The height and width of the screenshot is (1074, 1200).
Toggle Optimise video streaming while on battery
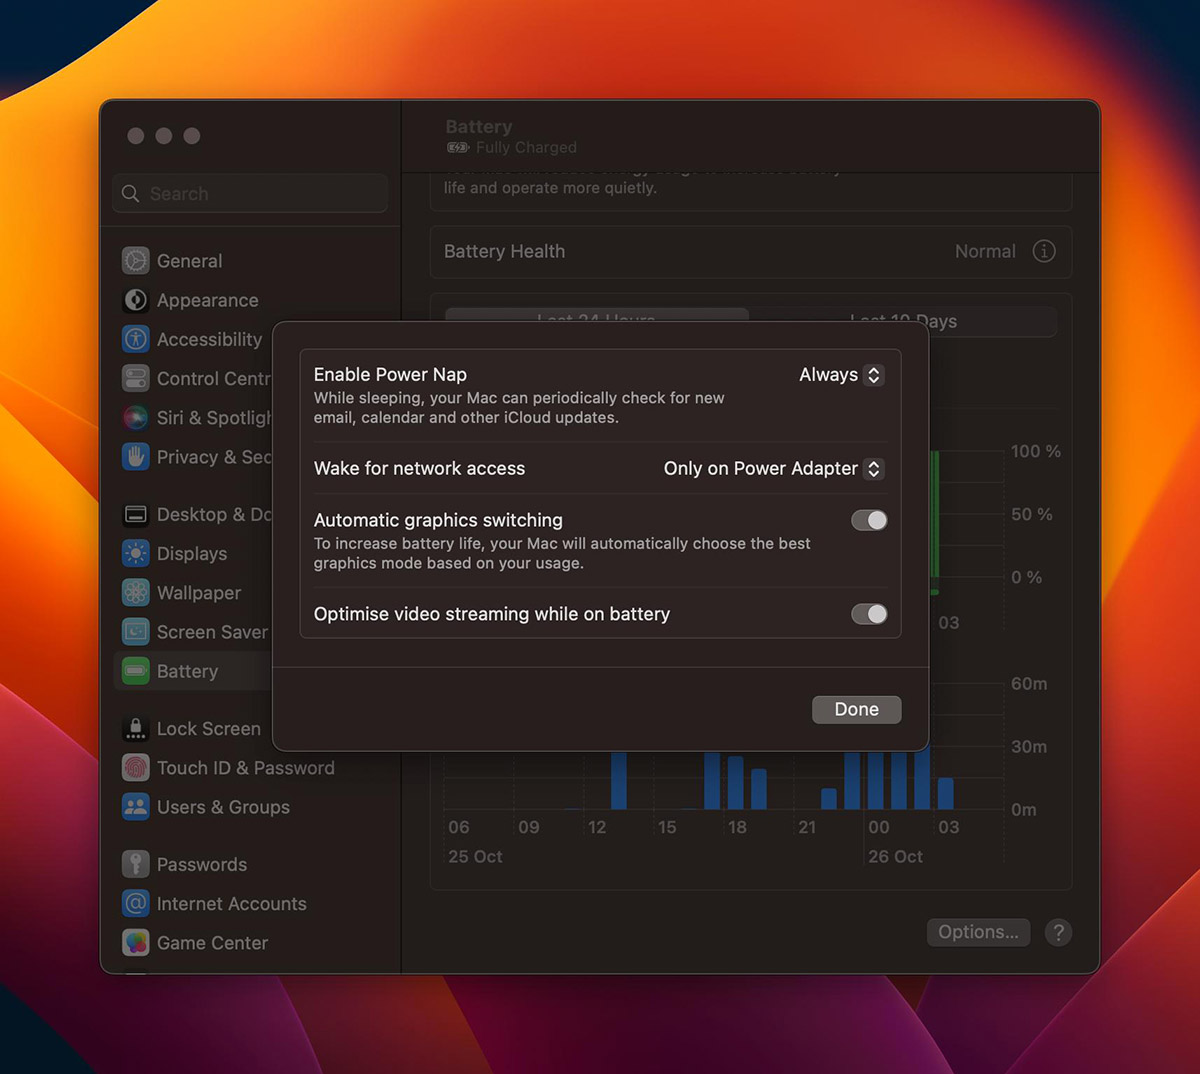click(869, 614)
